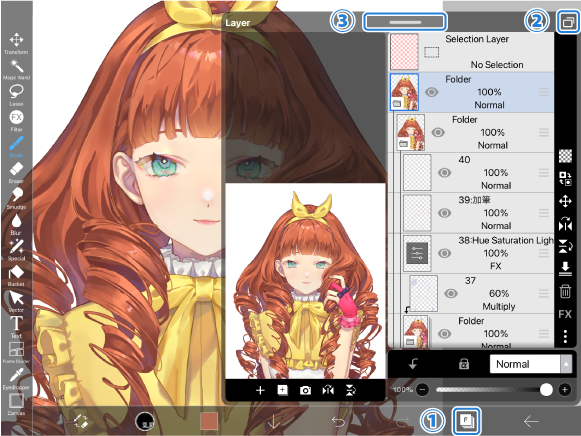Toggle the alpha lock button
The height and width of the screenshot is (436, 581).
click(464, 365)
